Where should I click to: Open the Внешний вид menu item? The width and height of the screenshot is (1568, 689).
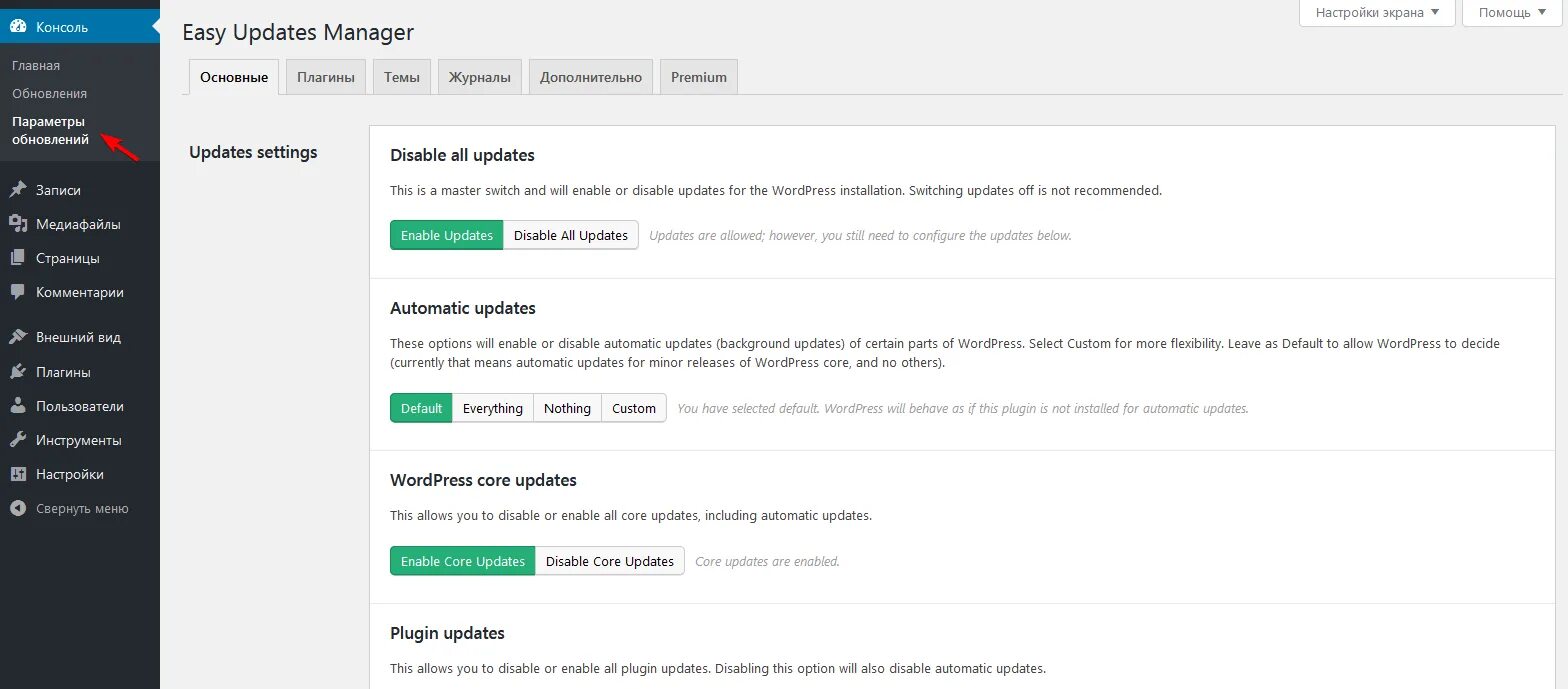coord(80,337)
